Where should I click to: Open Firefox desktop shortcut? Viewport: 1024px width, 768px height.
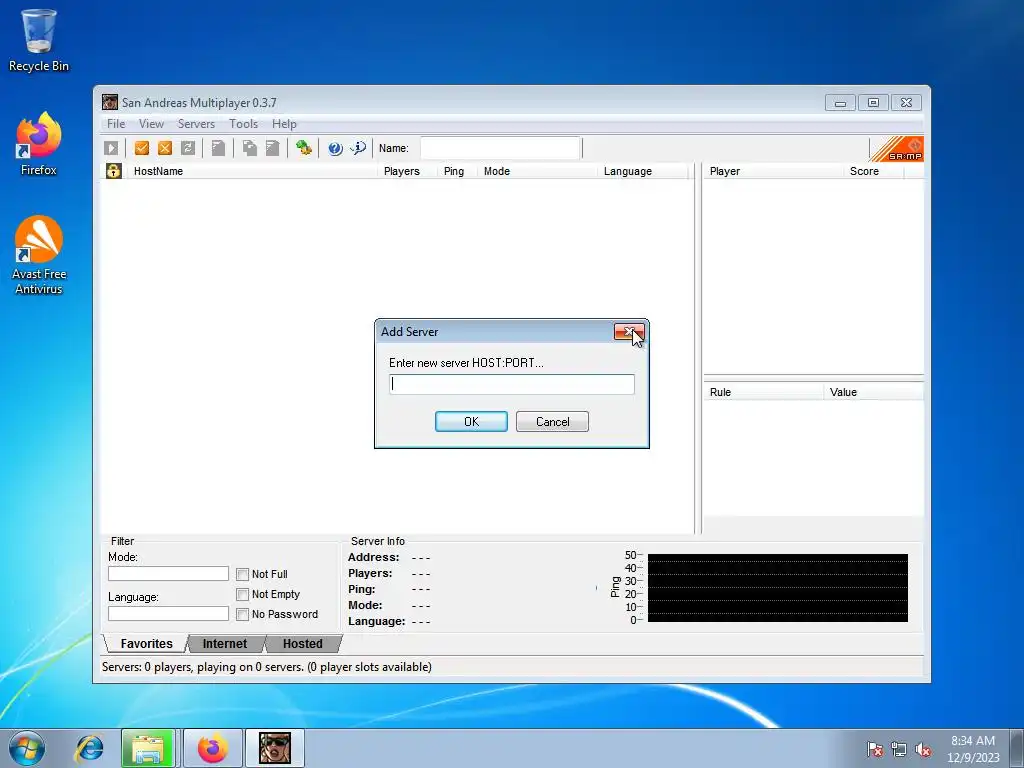(x=39, y=144)
